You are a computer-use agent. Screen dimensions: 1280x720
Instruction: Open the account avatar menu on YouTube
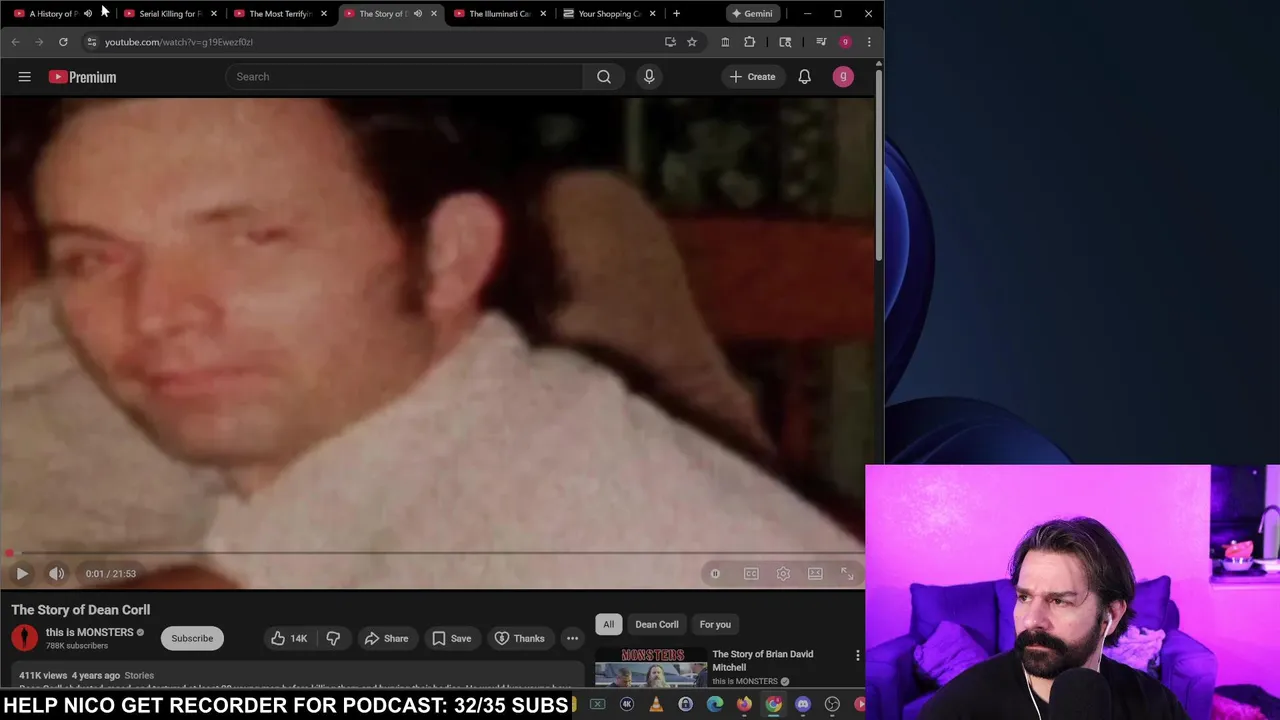coord(843,77)
